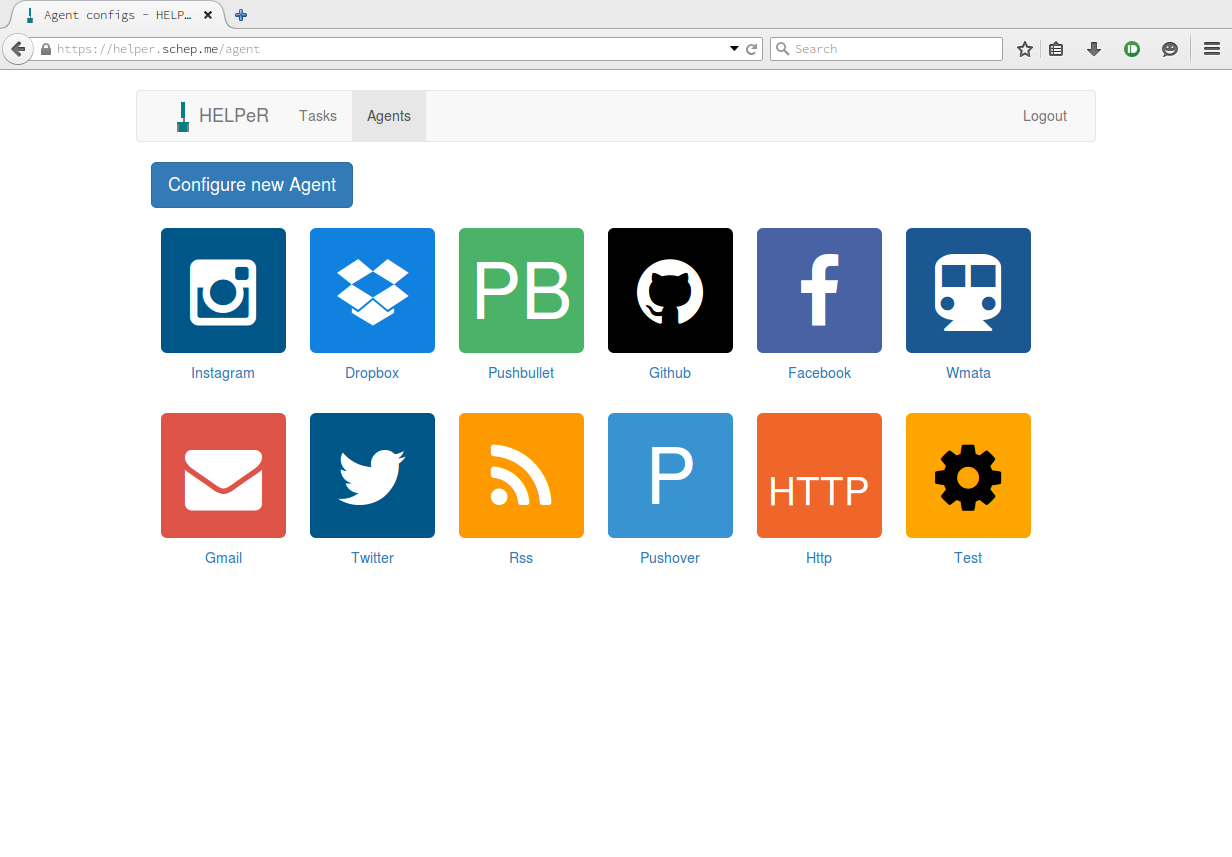1232x857 pixels.
Task: Open the Dropbox agent icon
Action: coord(372,291)
